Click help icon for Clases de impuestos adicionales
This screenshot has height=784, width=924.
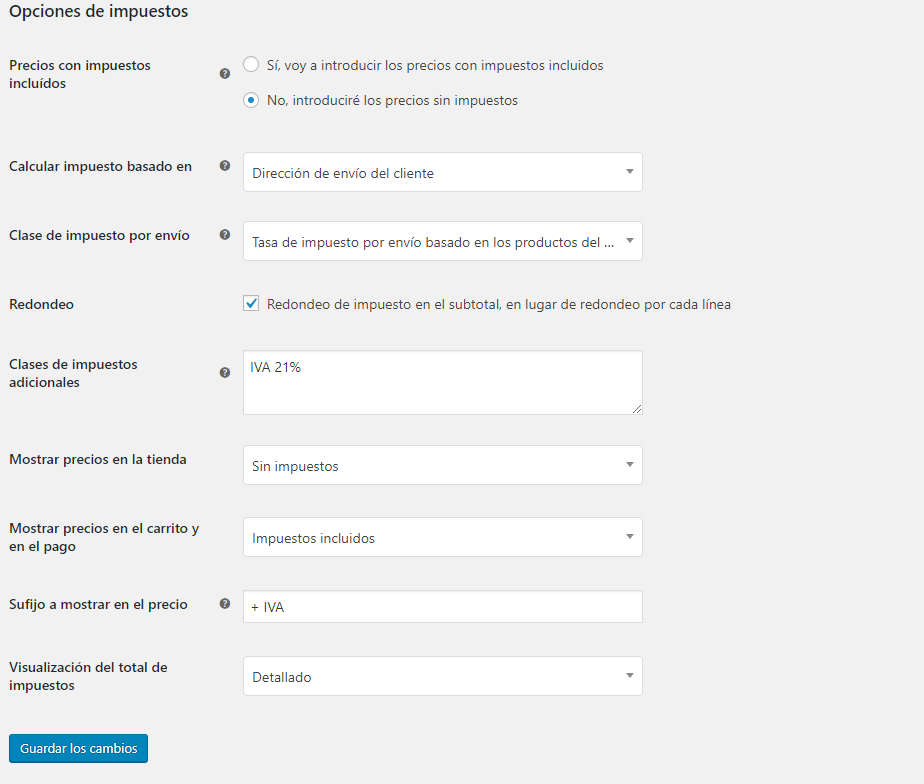tap(225, 373)
